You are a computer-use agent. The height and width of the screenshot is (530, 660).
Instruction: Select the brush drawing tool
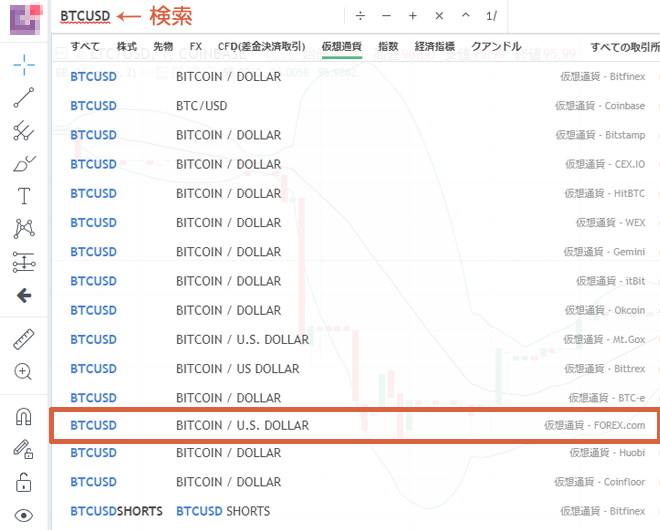click(x=24, y=163)
